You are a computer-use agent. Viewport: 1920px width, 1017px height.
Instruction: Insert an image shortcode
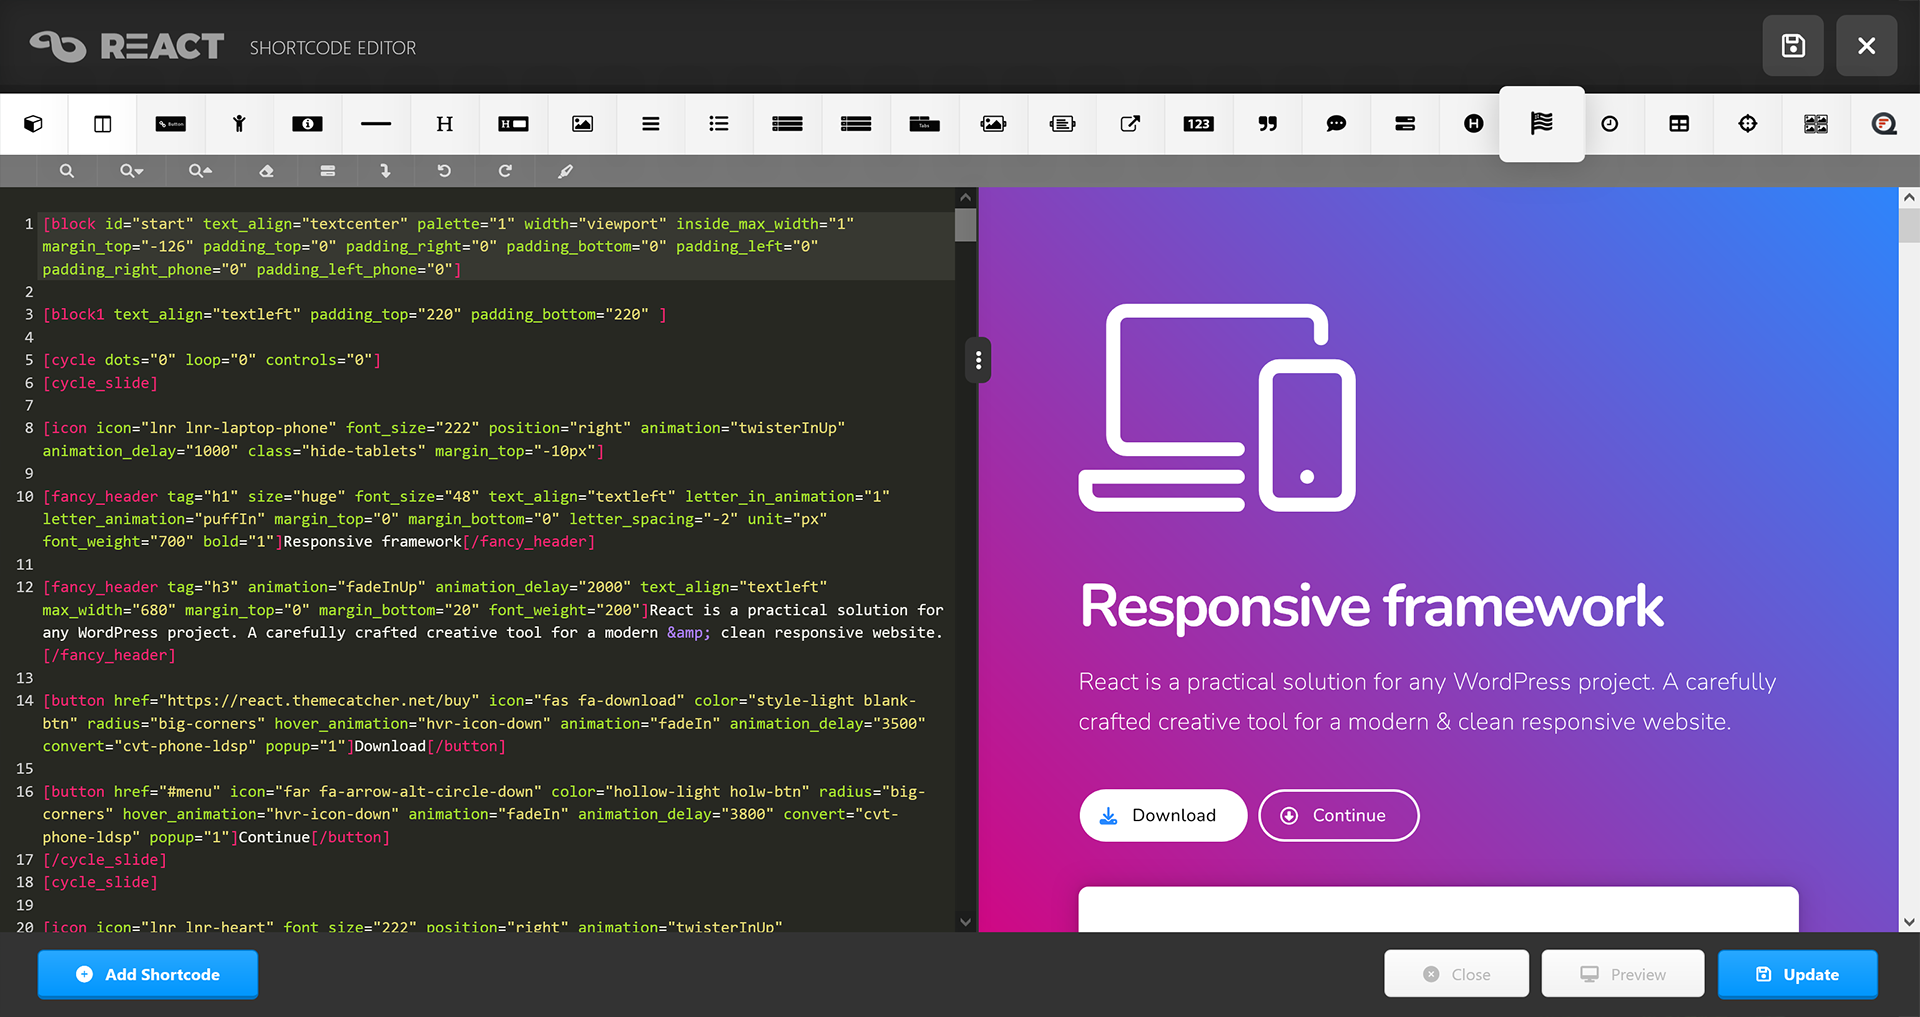click(582, 124)
